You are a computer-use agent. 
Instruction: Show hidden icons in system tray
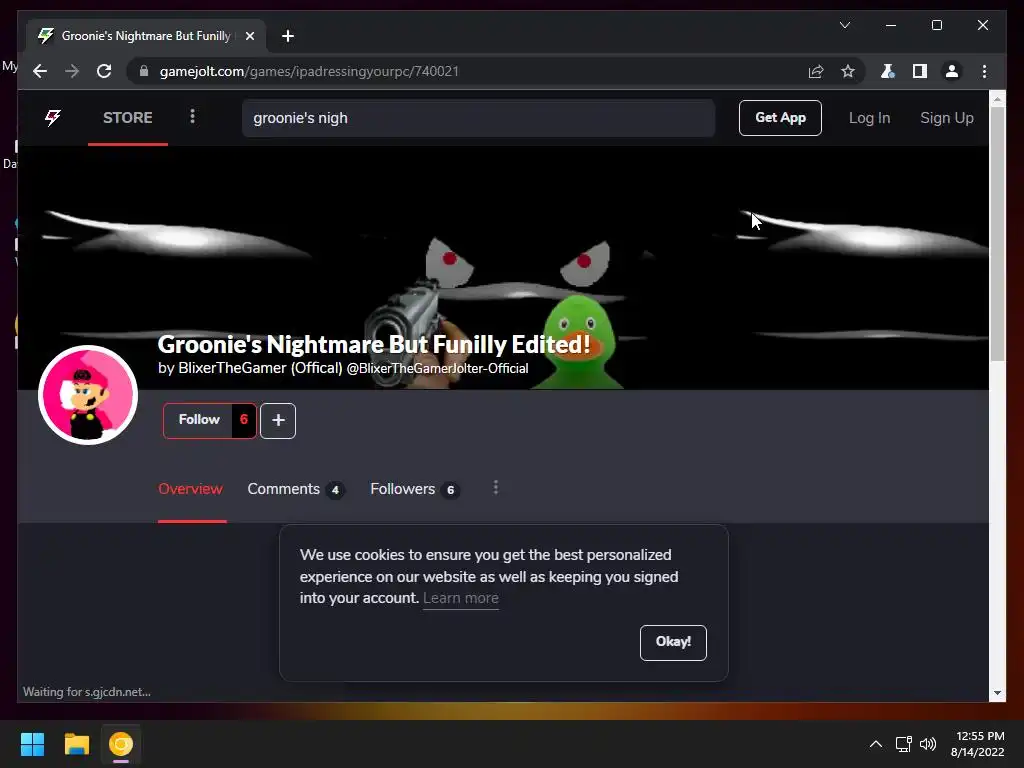click(876, 744)
